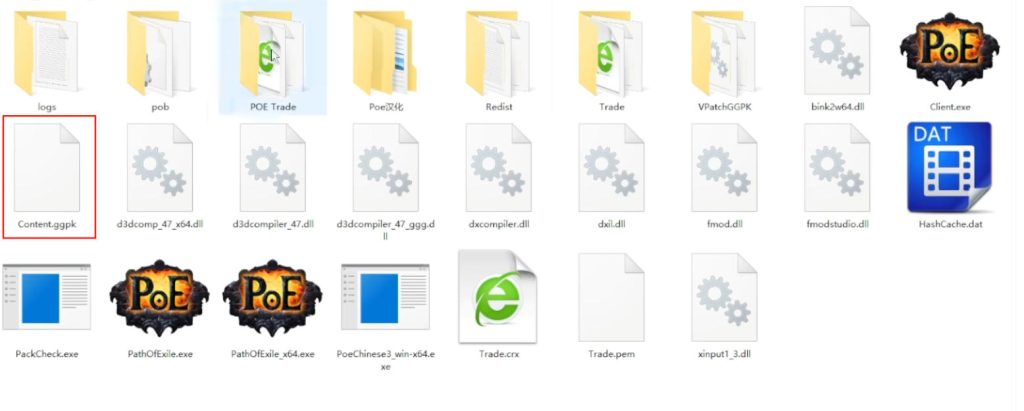This screenshot has width=1024, height=411.
Task: Click the 'xinput1_3.dll' file name
Action: point(724,354)
